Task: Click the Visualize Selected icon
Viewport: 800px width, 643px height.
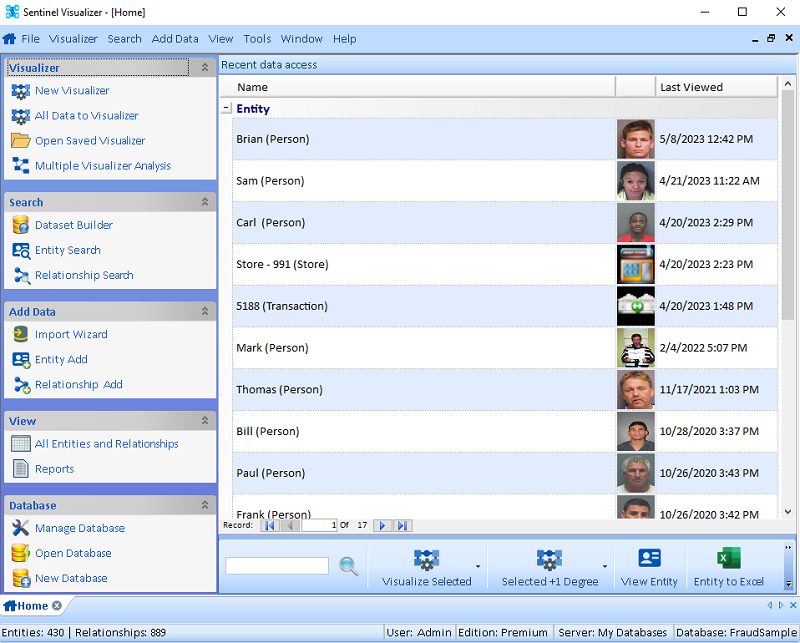Action: [x=427, y=560]
